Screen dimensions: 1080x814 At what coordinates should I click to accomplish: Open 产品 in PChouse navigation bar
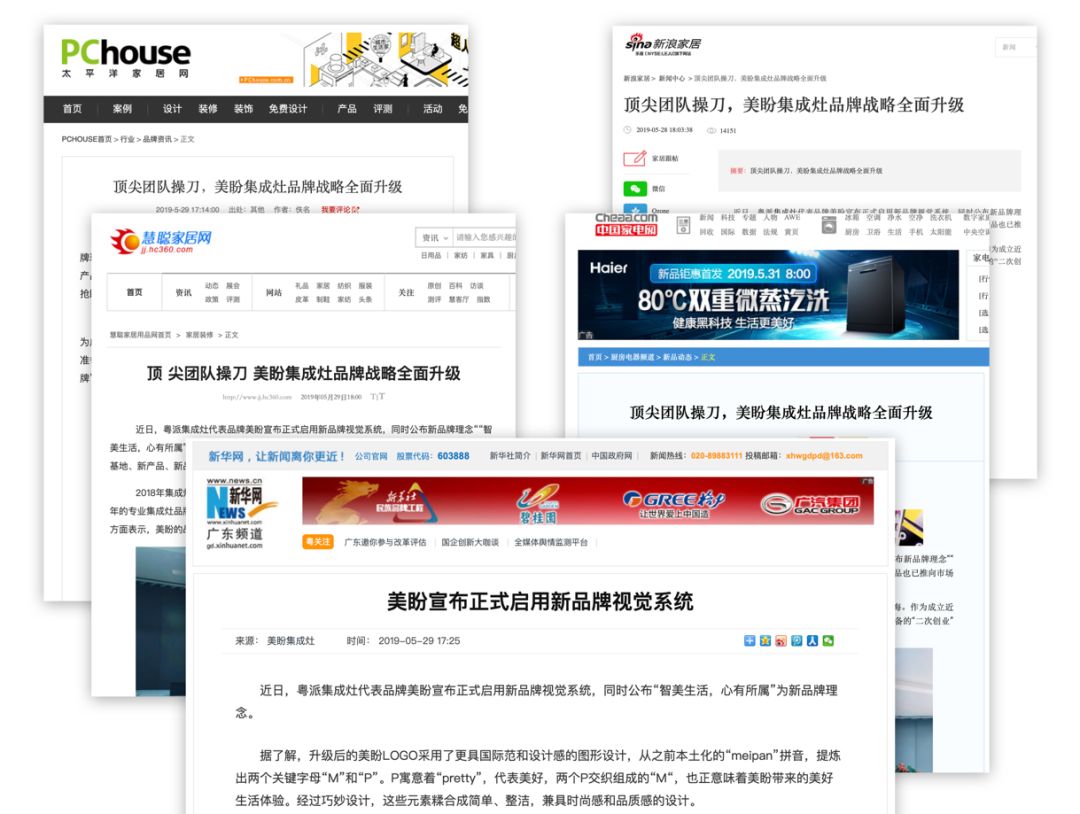point(347,109)
